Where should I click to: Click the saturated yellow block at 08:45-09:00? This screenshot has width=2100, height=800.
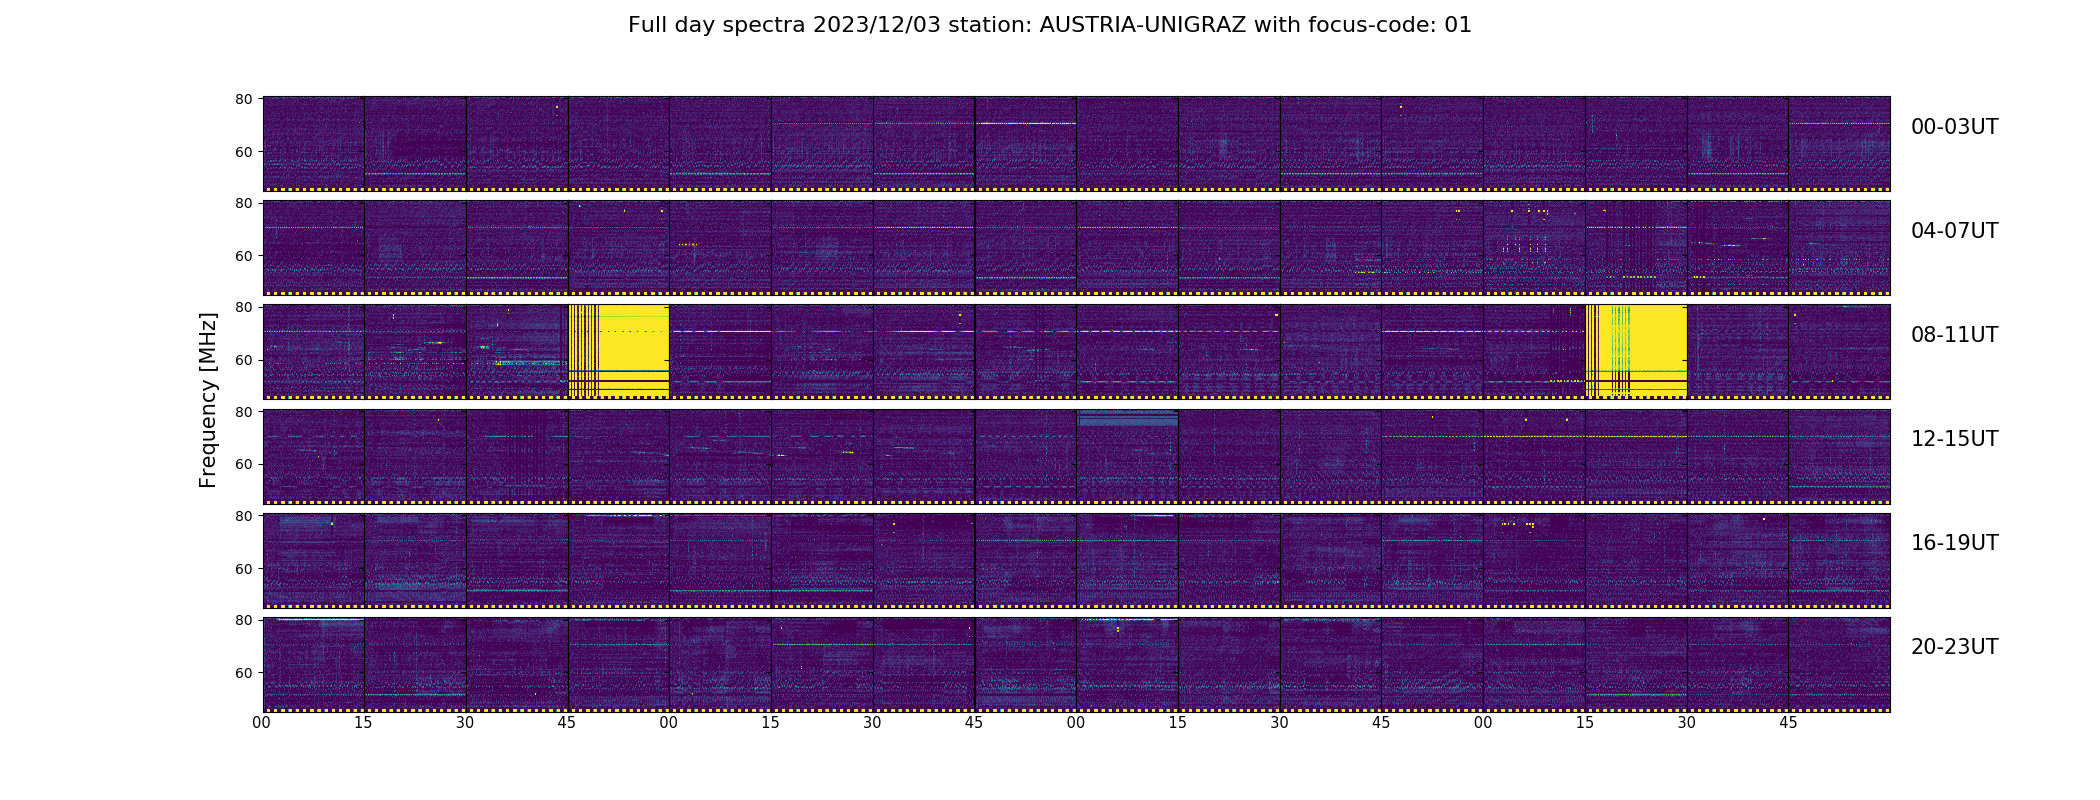(619, 352)
